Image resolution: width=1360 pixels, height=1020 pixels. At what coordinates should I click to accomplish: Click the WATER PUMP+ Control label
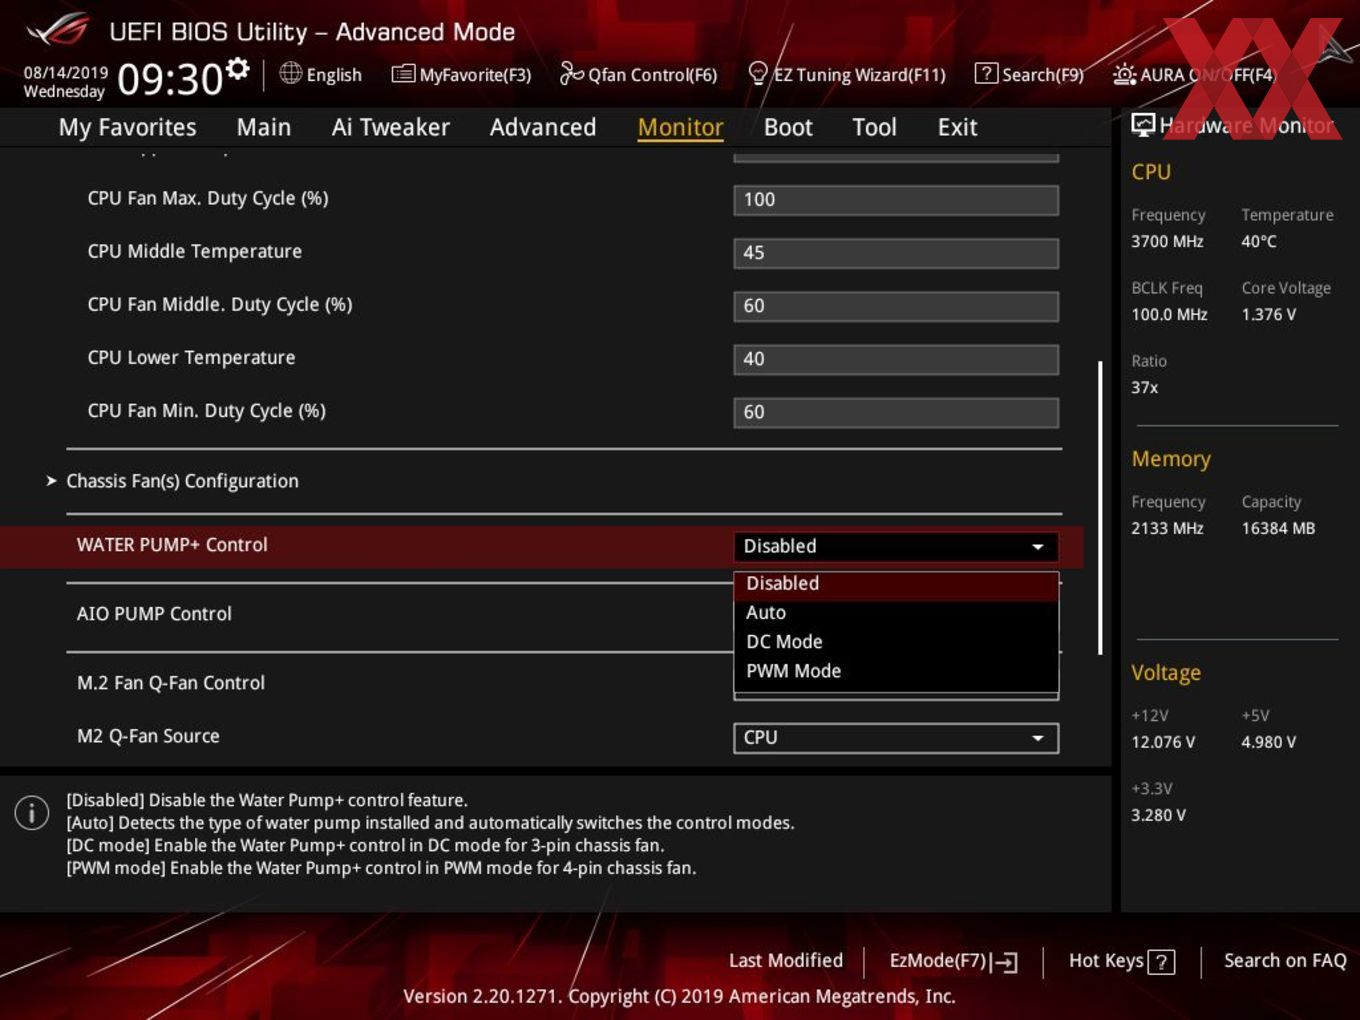[172, 545]
